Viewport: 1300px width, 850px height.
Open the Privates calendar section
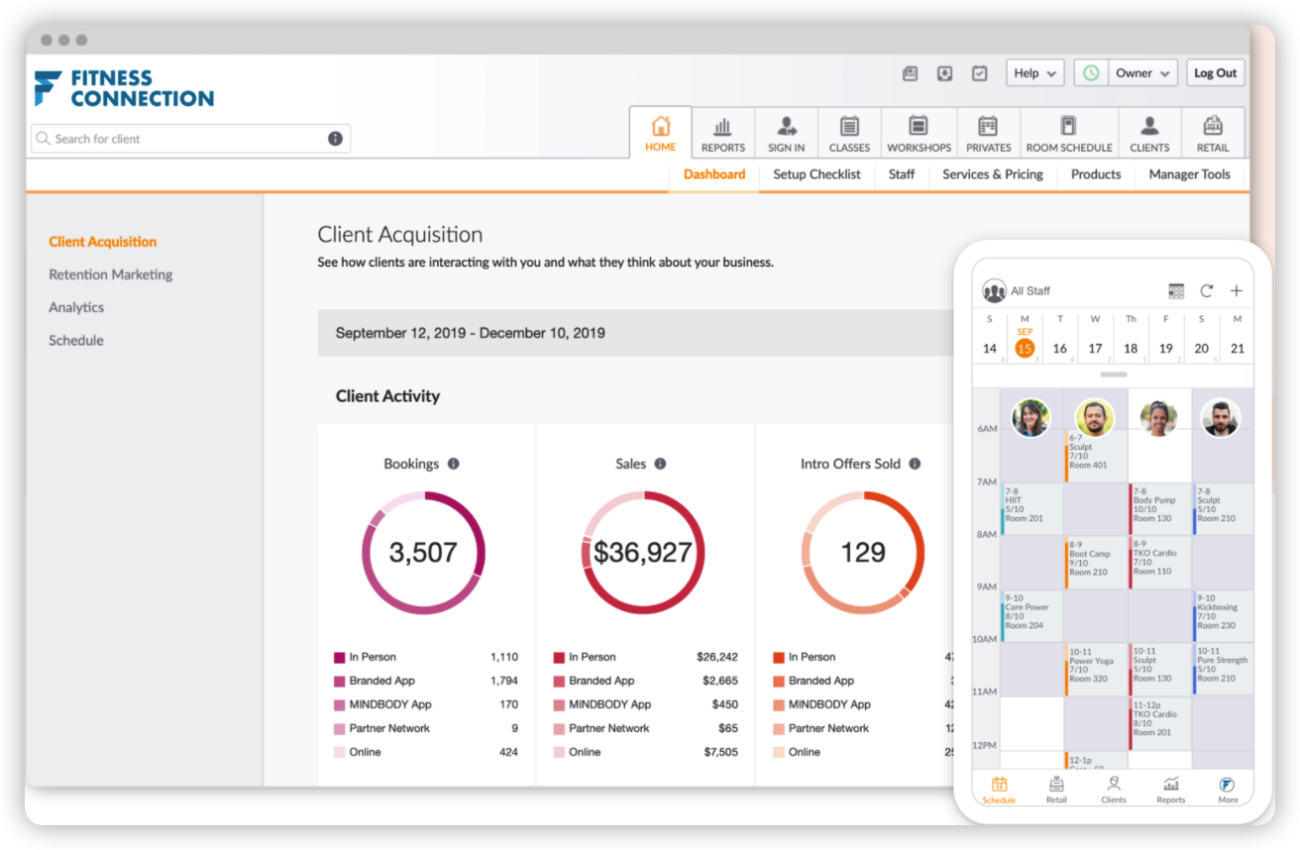988,134
